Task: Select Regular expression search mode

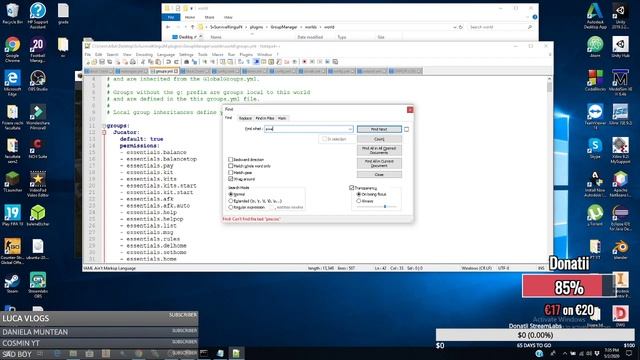Action: tap(231, 207)
